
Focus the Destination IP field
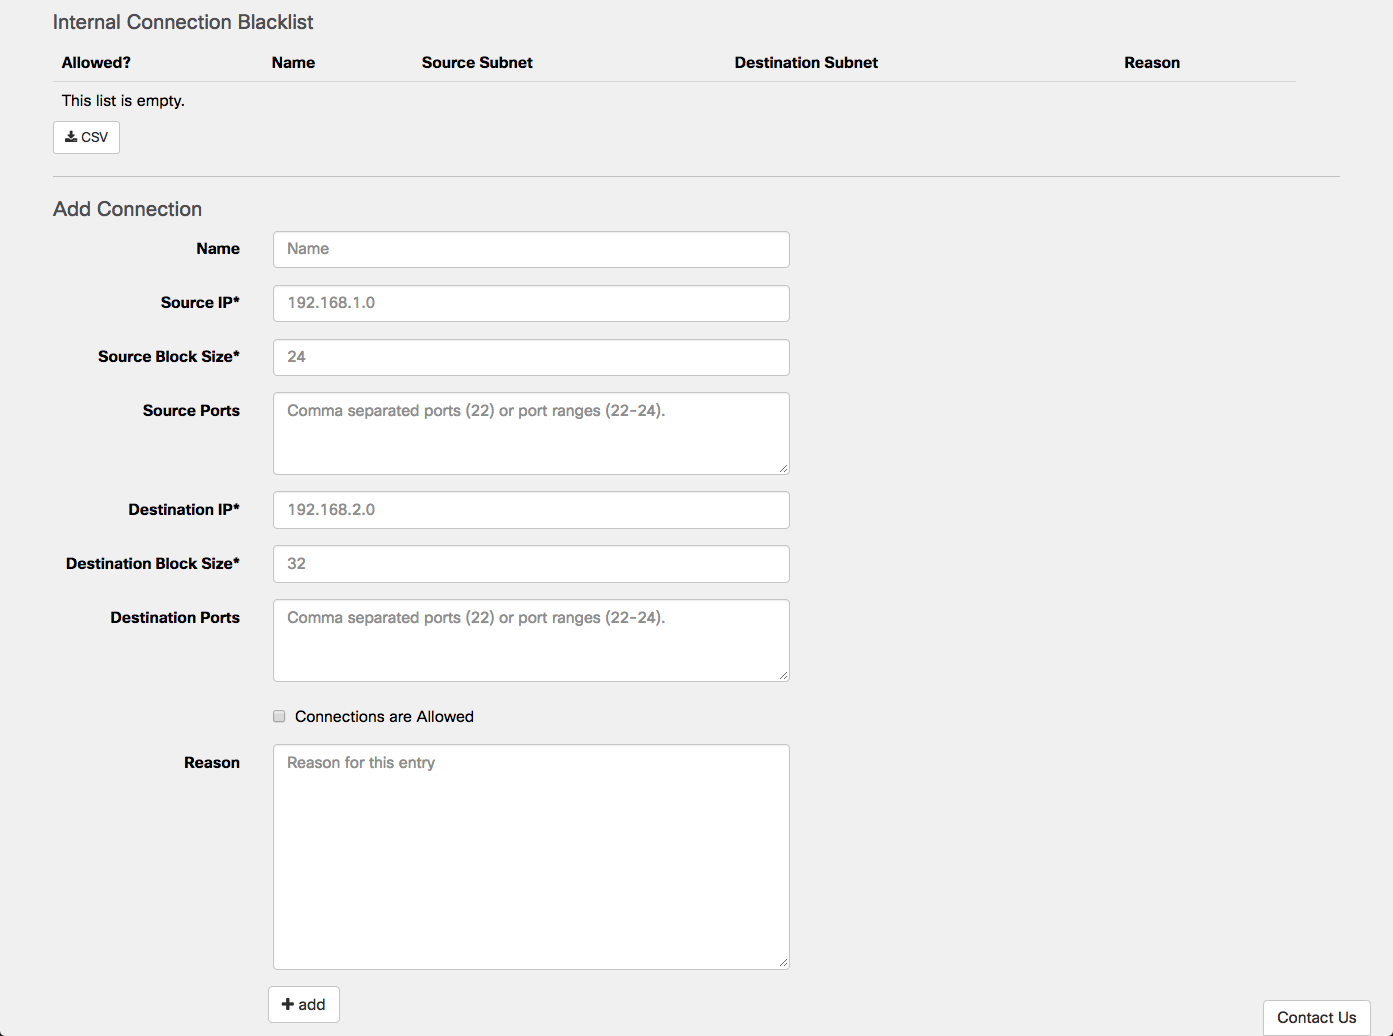point(530,510)
